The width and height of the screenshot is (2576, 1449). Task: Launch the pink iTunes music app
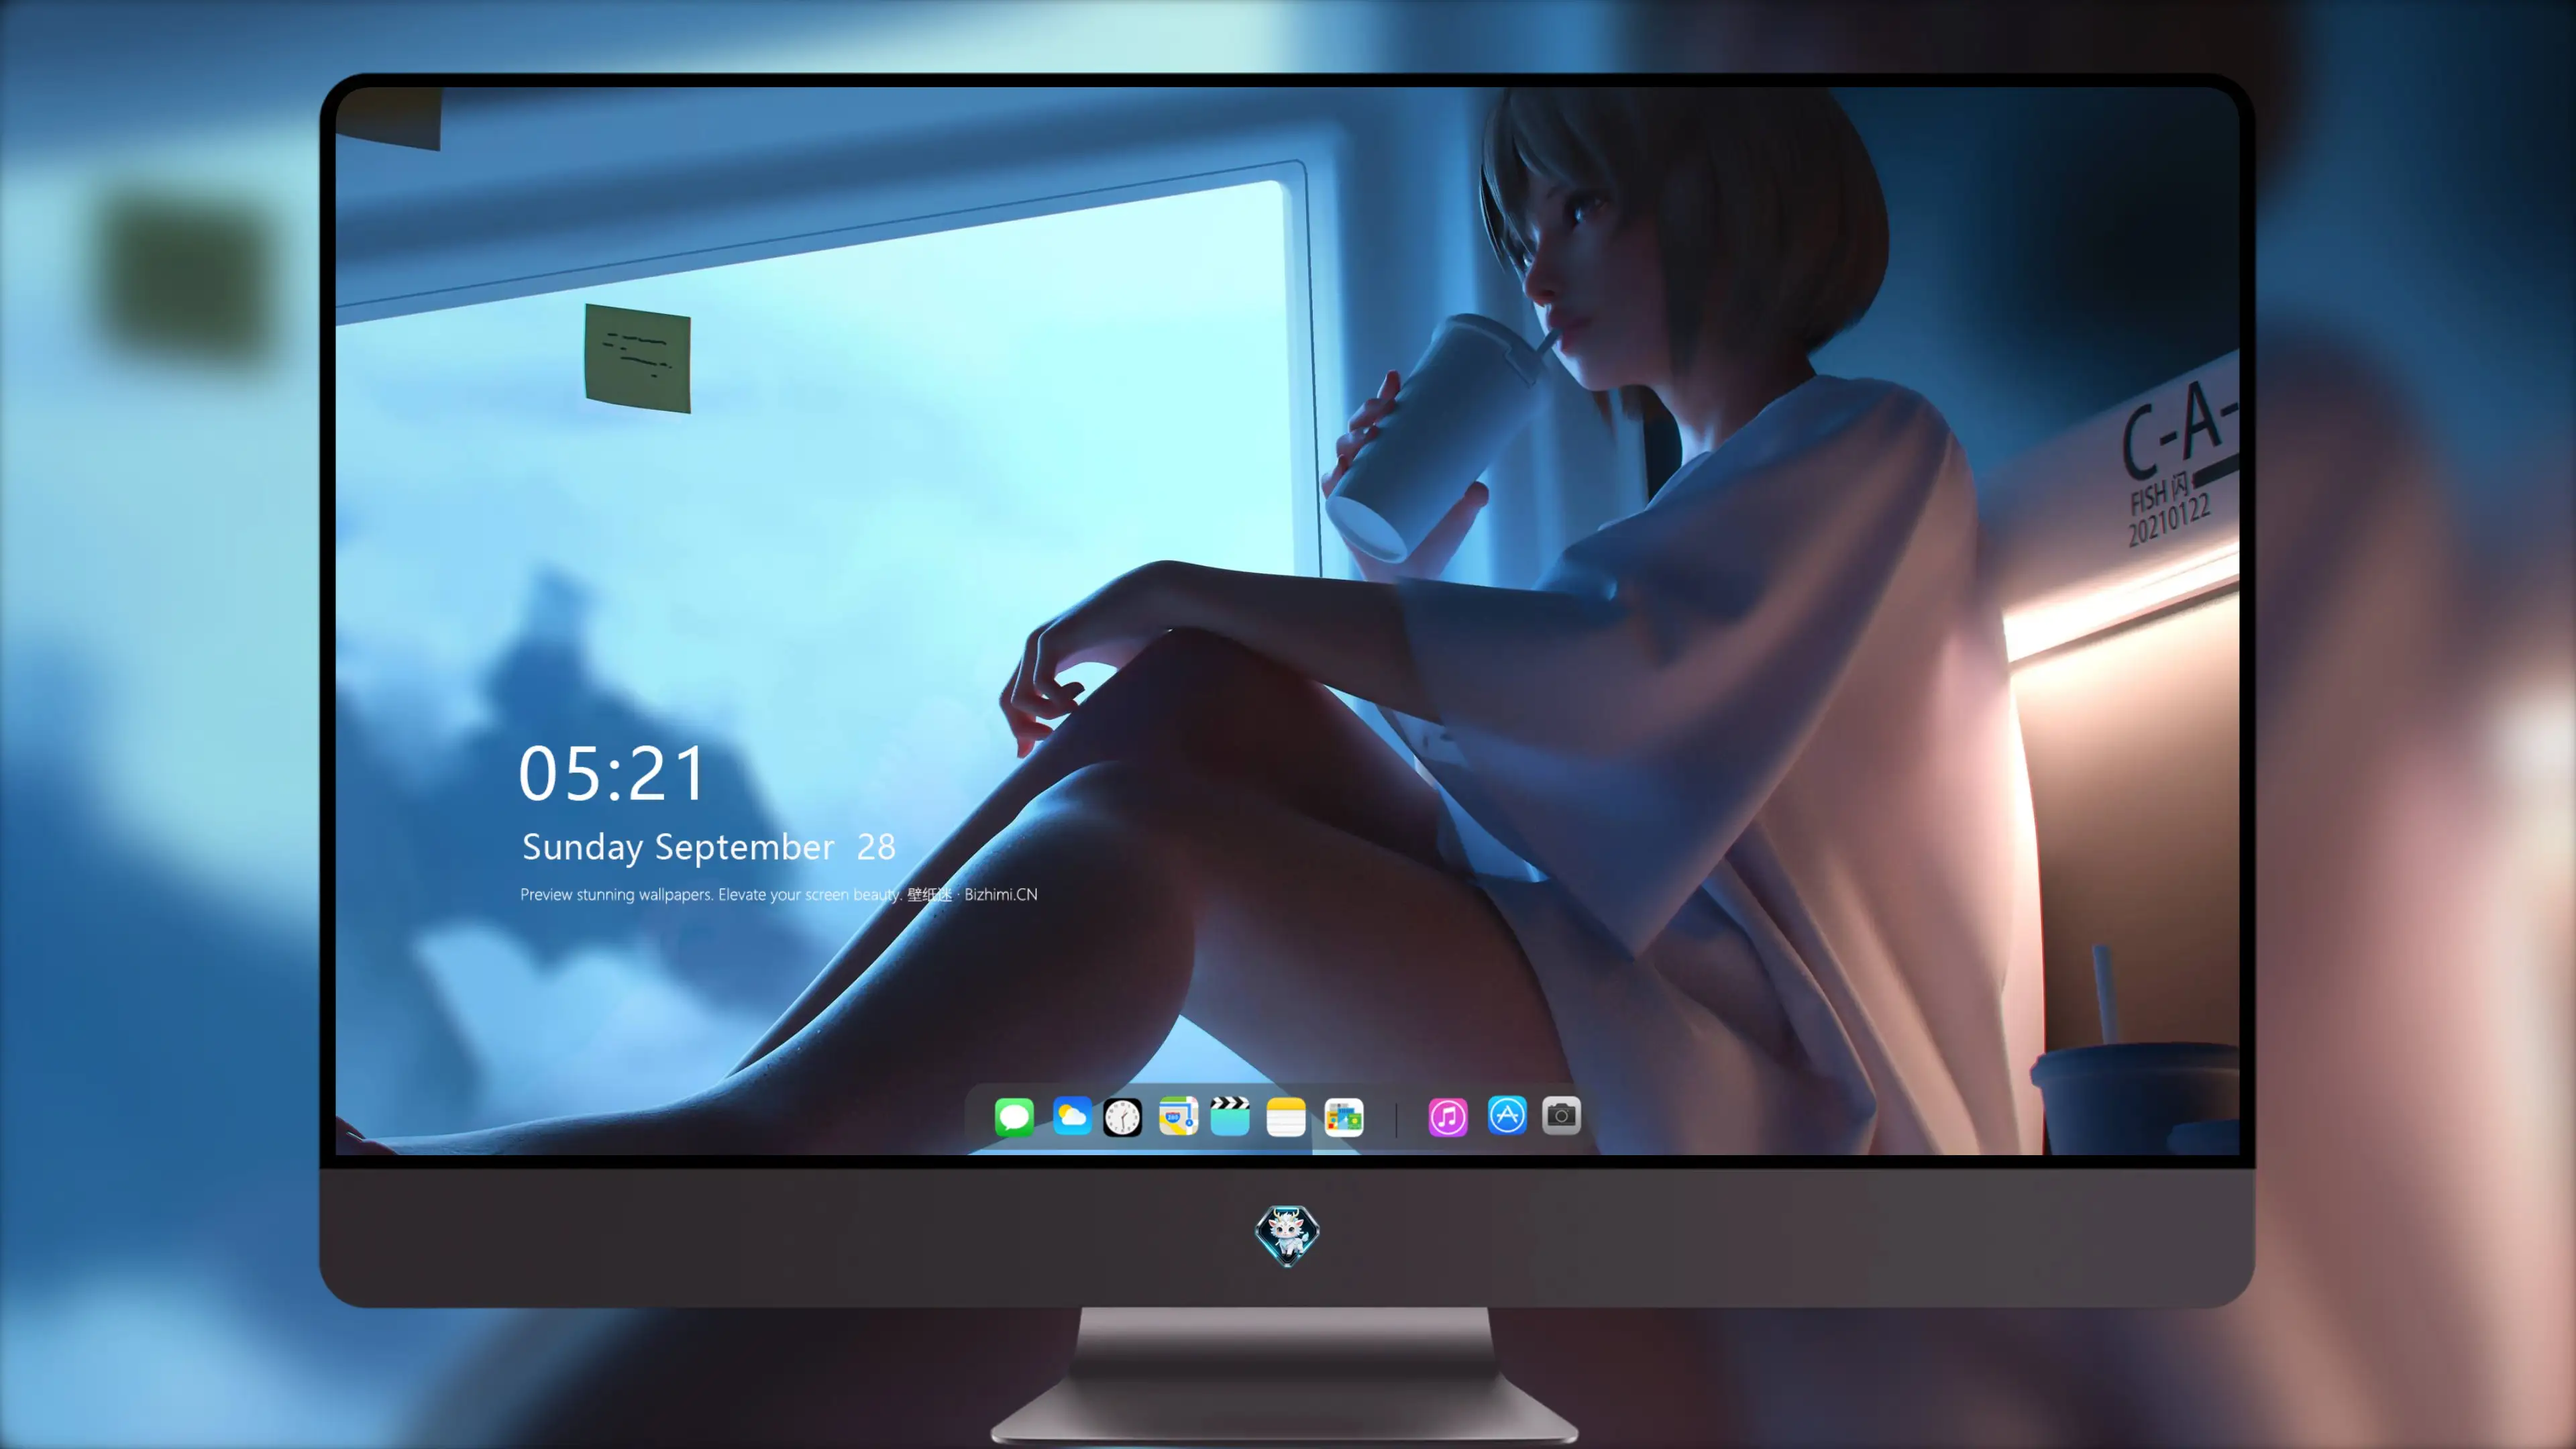pyautogui.click(x=1448, y=1117)
